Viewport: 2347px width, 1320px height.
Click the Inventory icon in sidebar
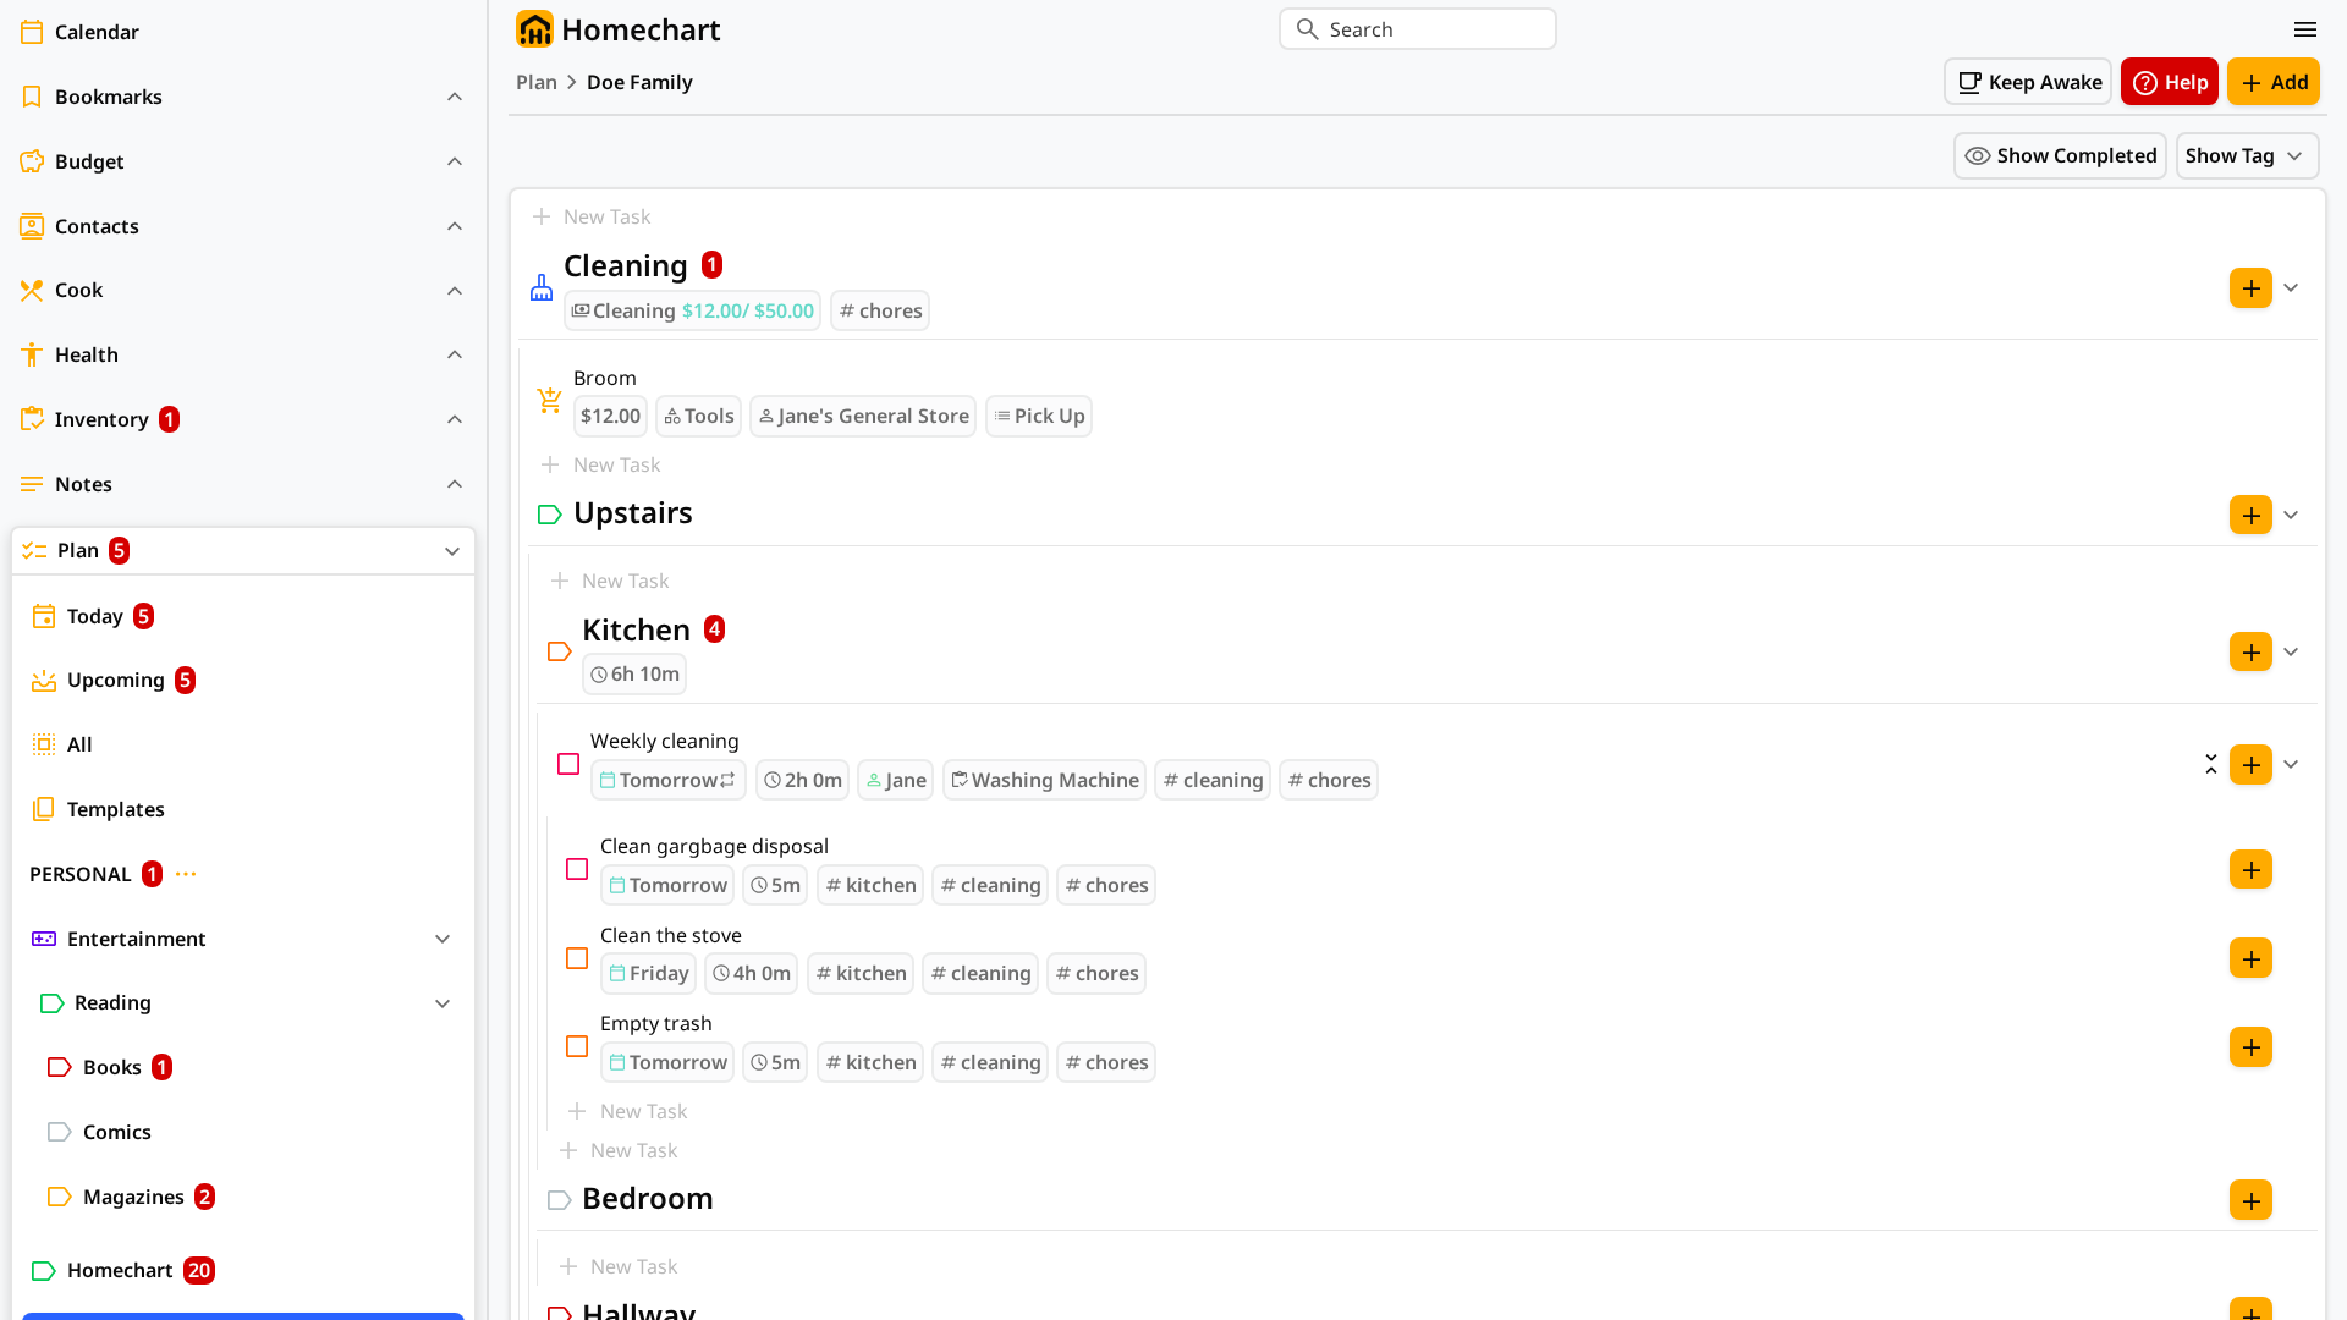pyautogui.click(x=32, y=419)
